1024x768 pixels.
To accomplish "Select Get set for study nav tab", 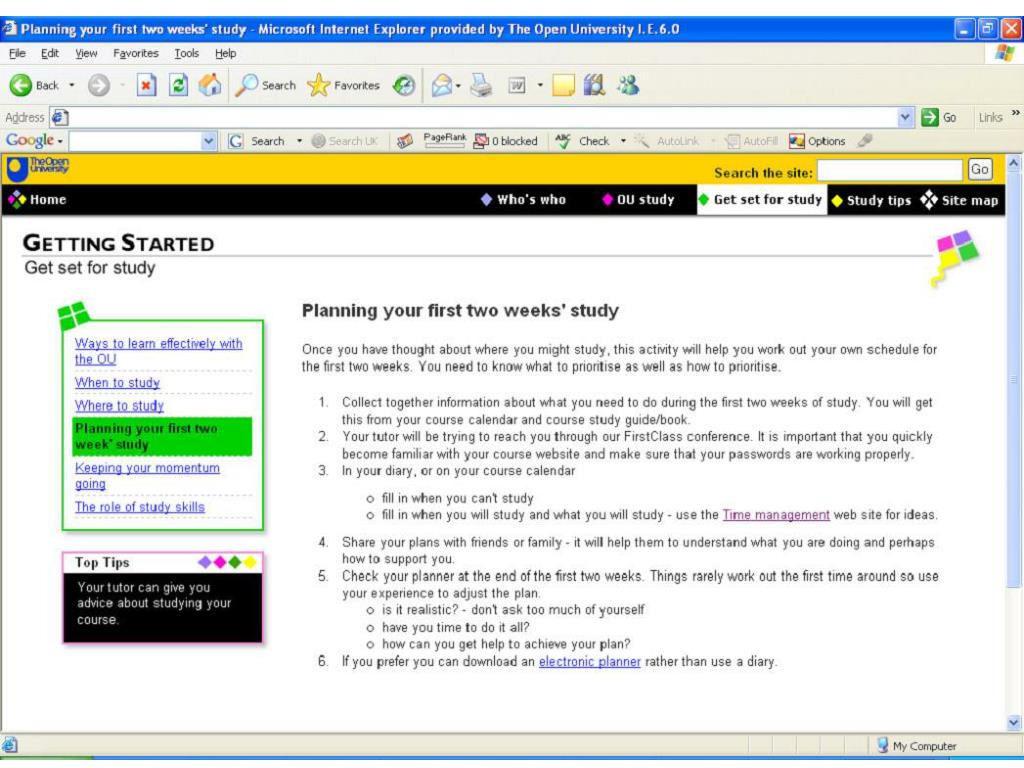I will coord(760,200).
